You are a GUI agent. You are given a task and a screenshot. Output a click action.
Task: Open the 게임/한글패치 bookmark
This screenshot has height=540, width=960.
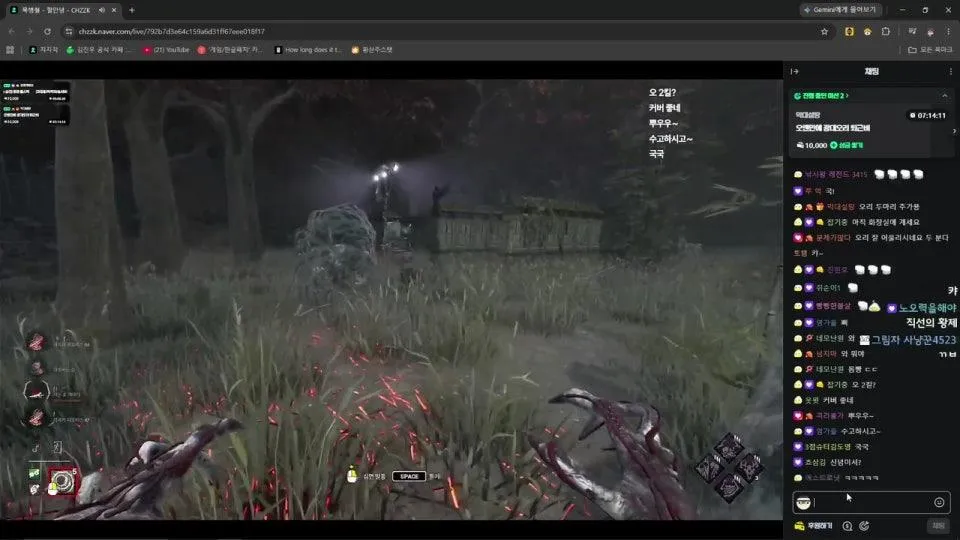pyautogui.click(x=230, y=50)
